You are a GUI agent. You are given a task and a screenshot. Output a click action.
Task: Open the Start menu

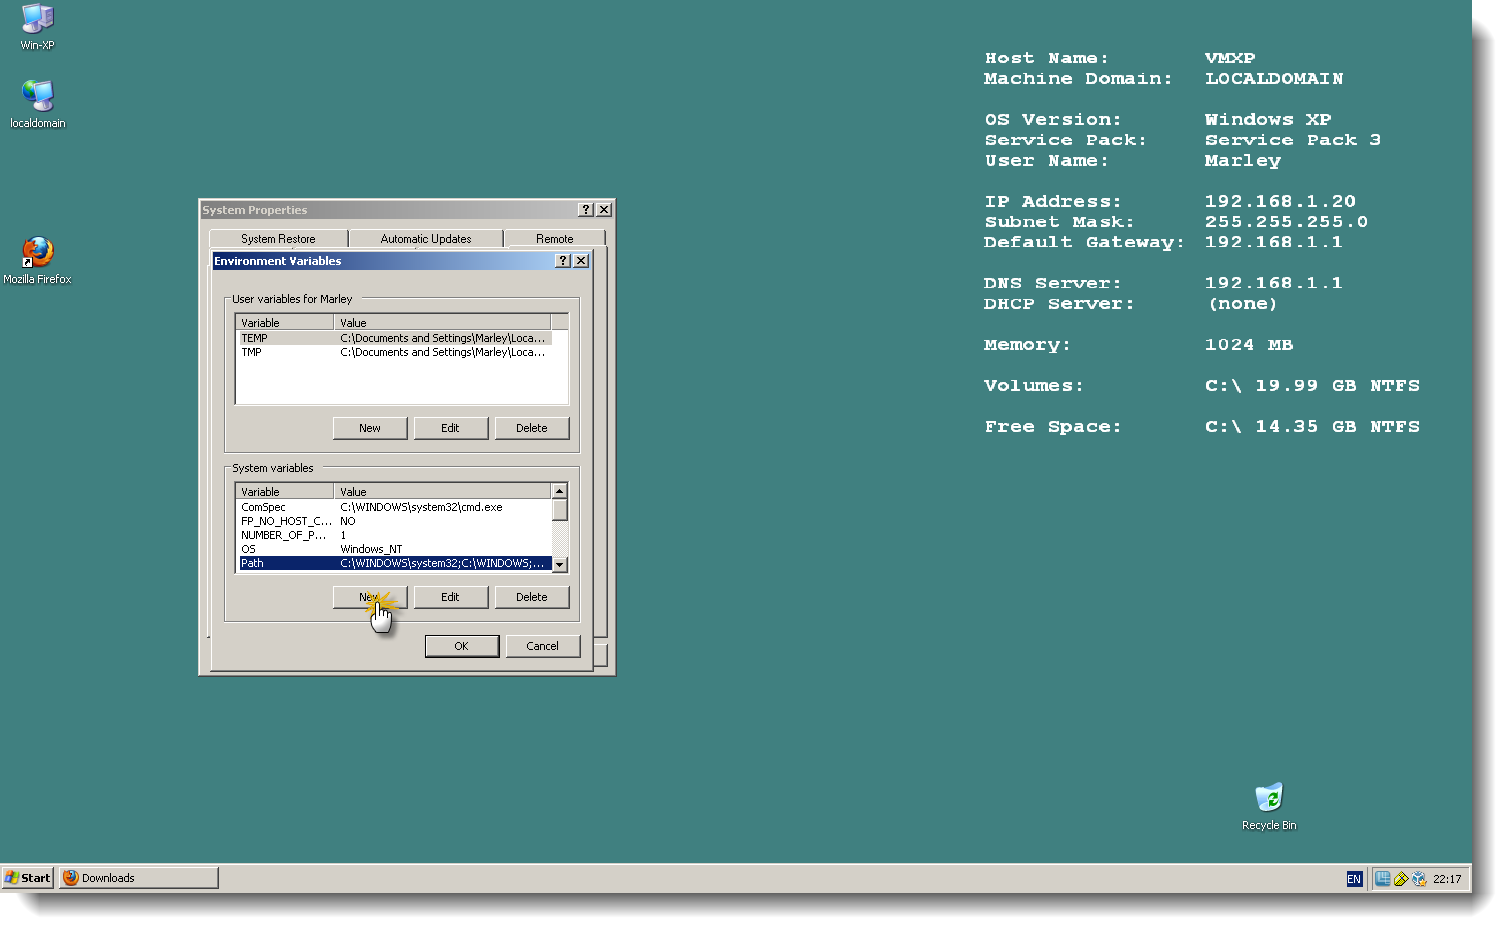pos(27,877)
